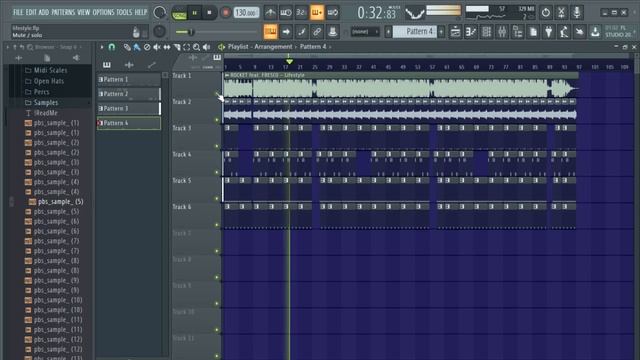Pause playback with the pause button
Image resolution: width=640 pixels, height=360 pixels.
(195, 13)
